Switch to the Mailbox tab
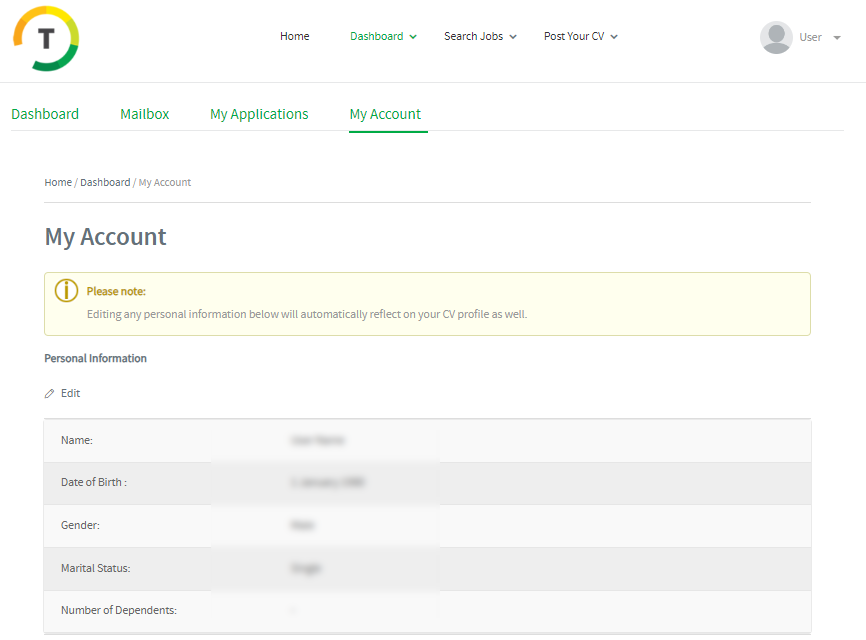The height and width of the screenshot is (640, 866). (x=145, y=114)
